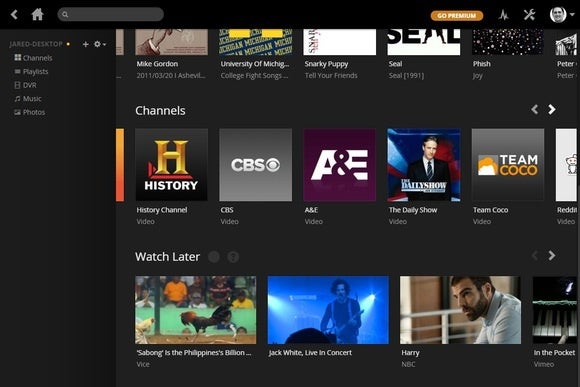Click the Team Coco title text
580x387 pixels.
(x=490, y=210)
